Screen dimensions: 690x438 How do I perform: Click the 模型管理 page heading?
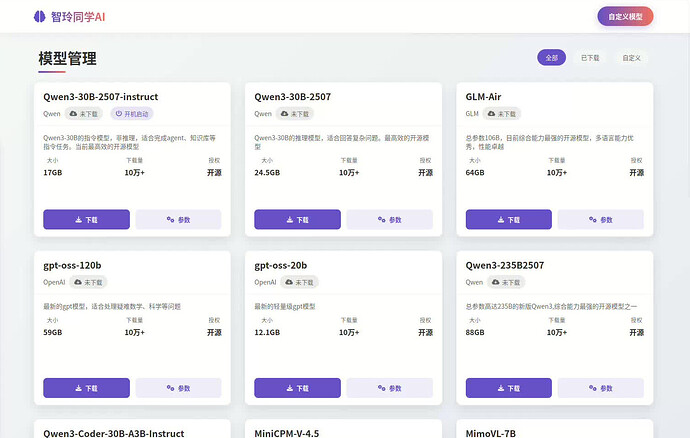click(x=67, y=59)
